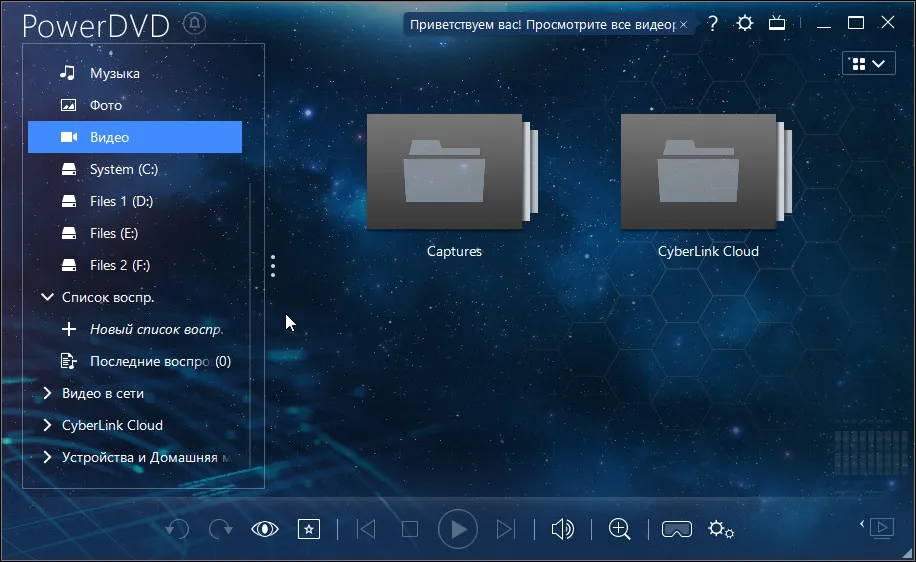Viewport: 916px width, 562px height.
Task: Click the stop button
Action: [410, 529]
